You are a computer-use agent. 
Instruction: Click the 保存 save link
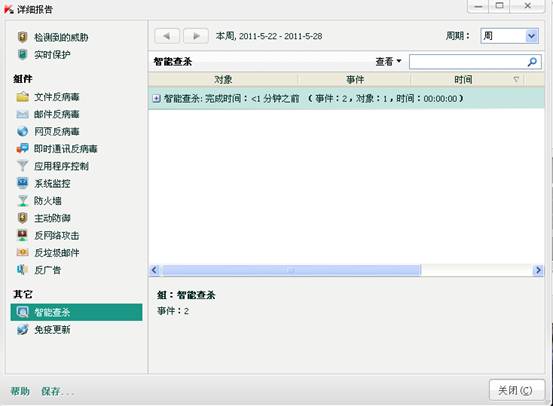[x=57, y=391]
